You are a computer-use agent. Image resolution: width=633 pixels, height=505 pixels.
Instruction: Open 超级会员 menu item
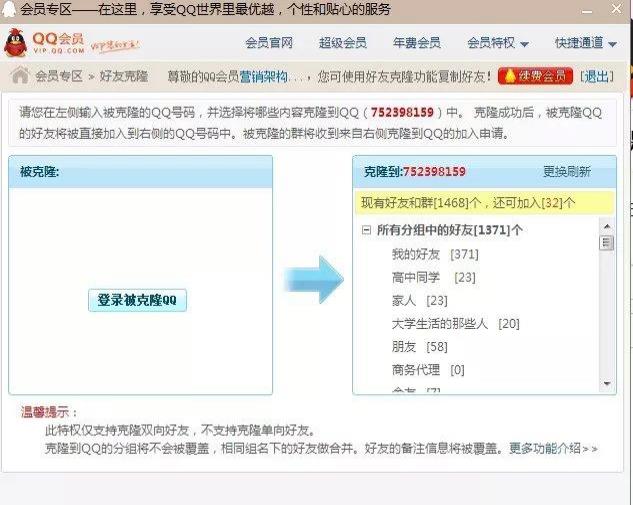pyautogui.click(x=343, y=43)
